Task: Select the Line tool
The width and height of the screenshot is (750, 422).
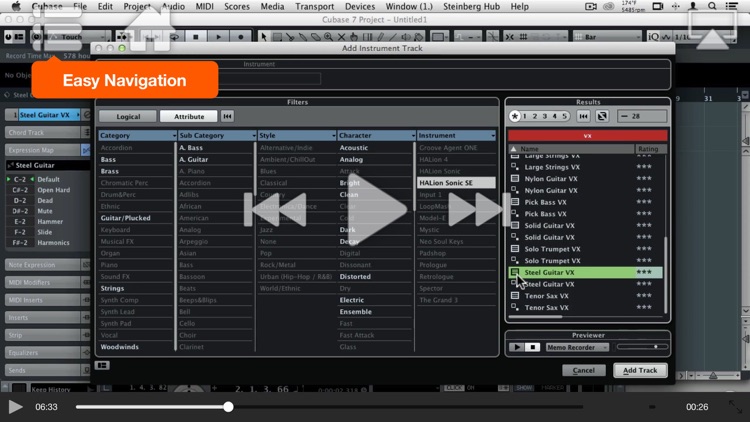Action: 393,37
